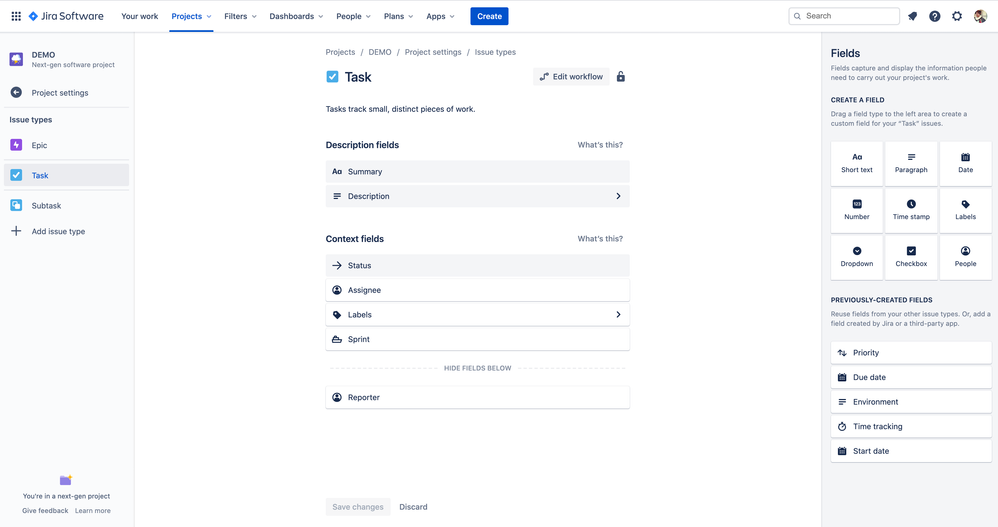Select previously-created Due date field
Image resolution: width=998 pixels, height=527 pixels.
click(911, 377)
